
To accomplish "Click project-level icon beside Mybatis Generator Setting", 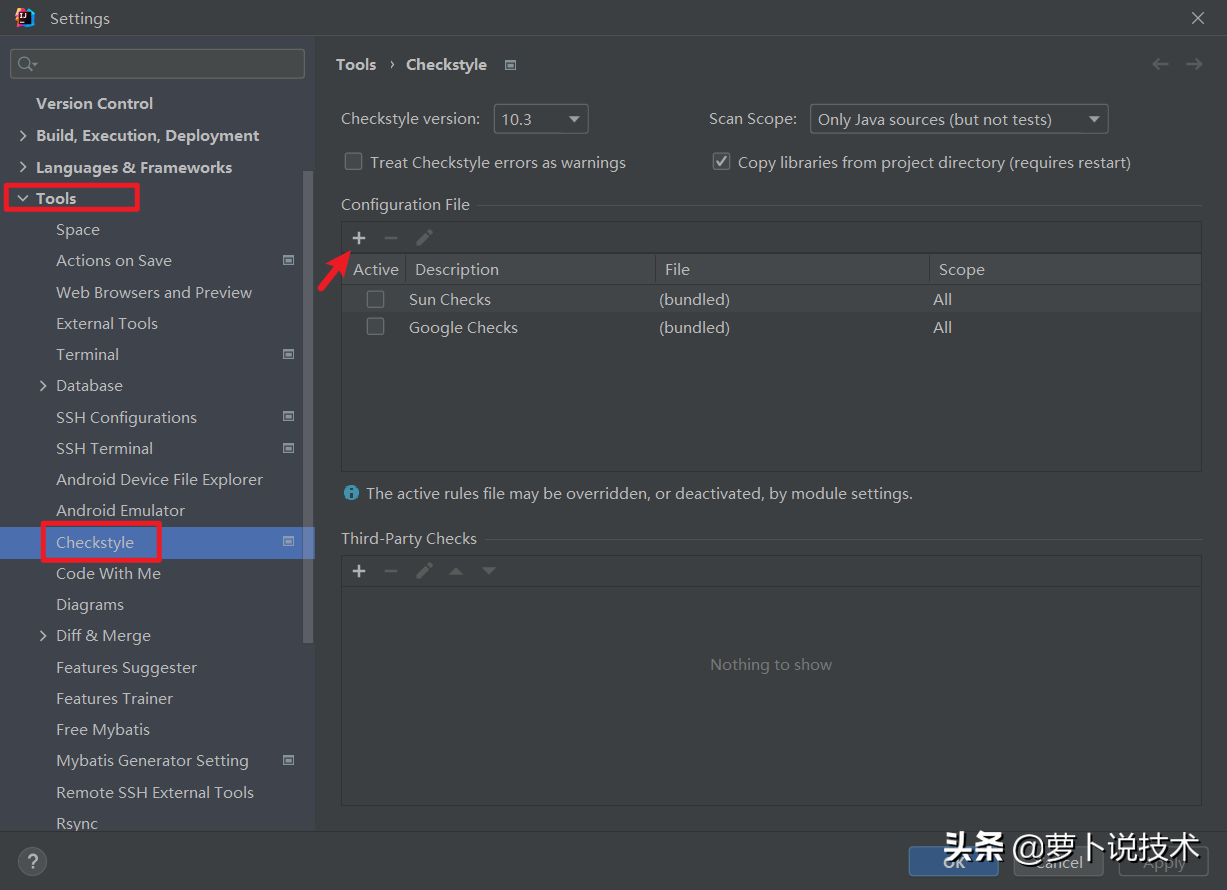I will 288,760.
